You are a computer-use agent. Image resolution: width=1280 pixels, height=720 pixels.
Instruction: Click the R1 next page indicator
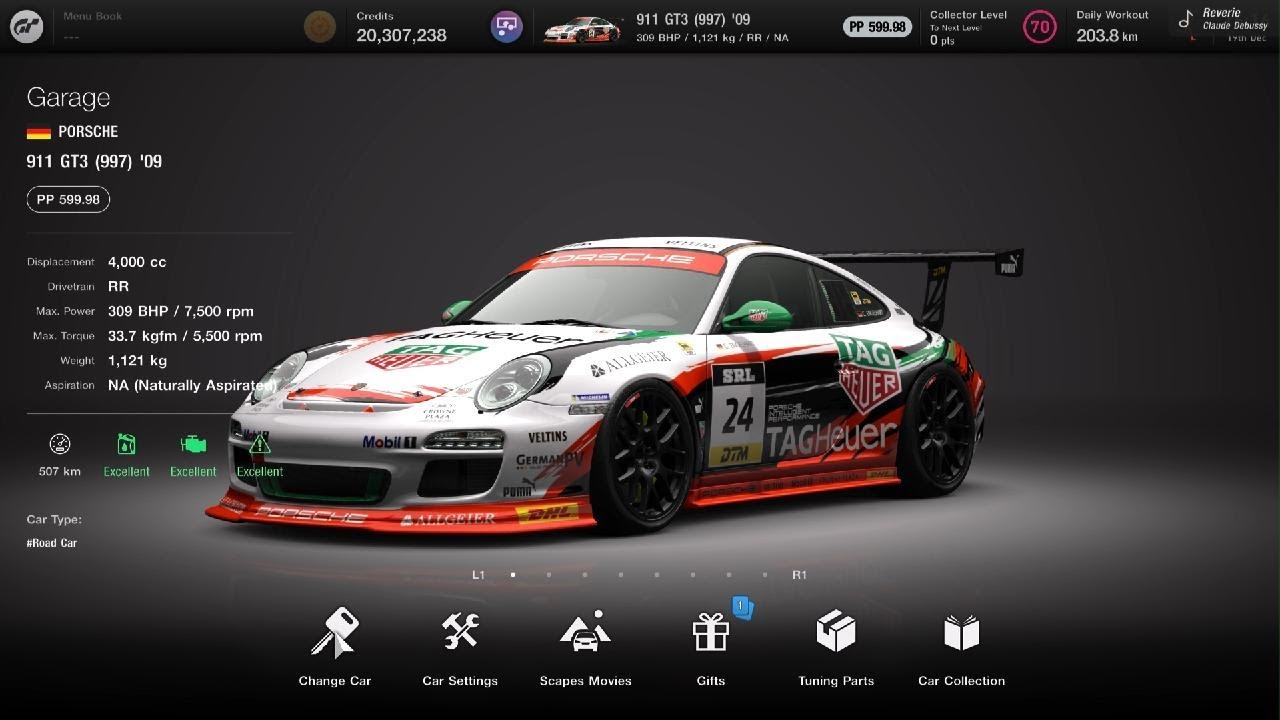pos(799,575)
